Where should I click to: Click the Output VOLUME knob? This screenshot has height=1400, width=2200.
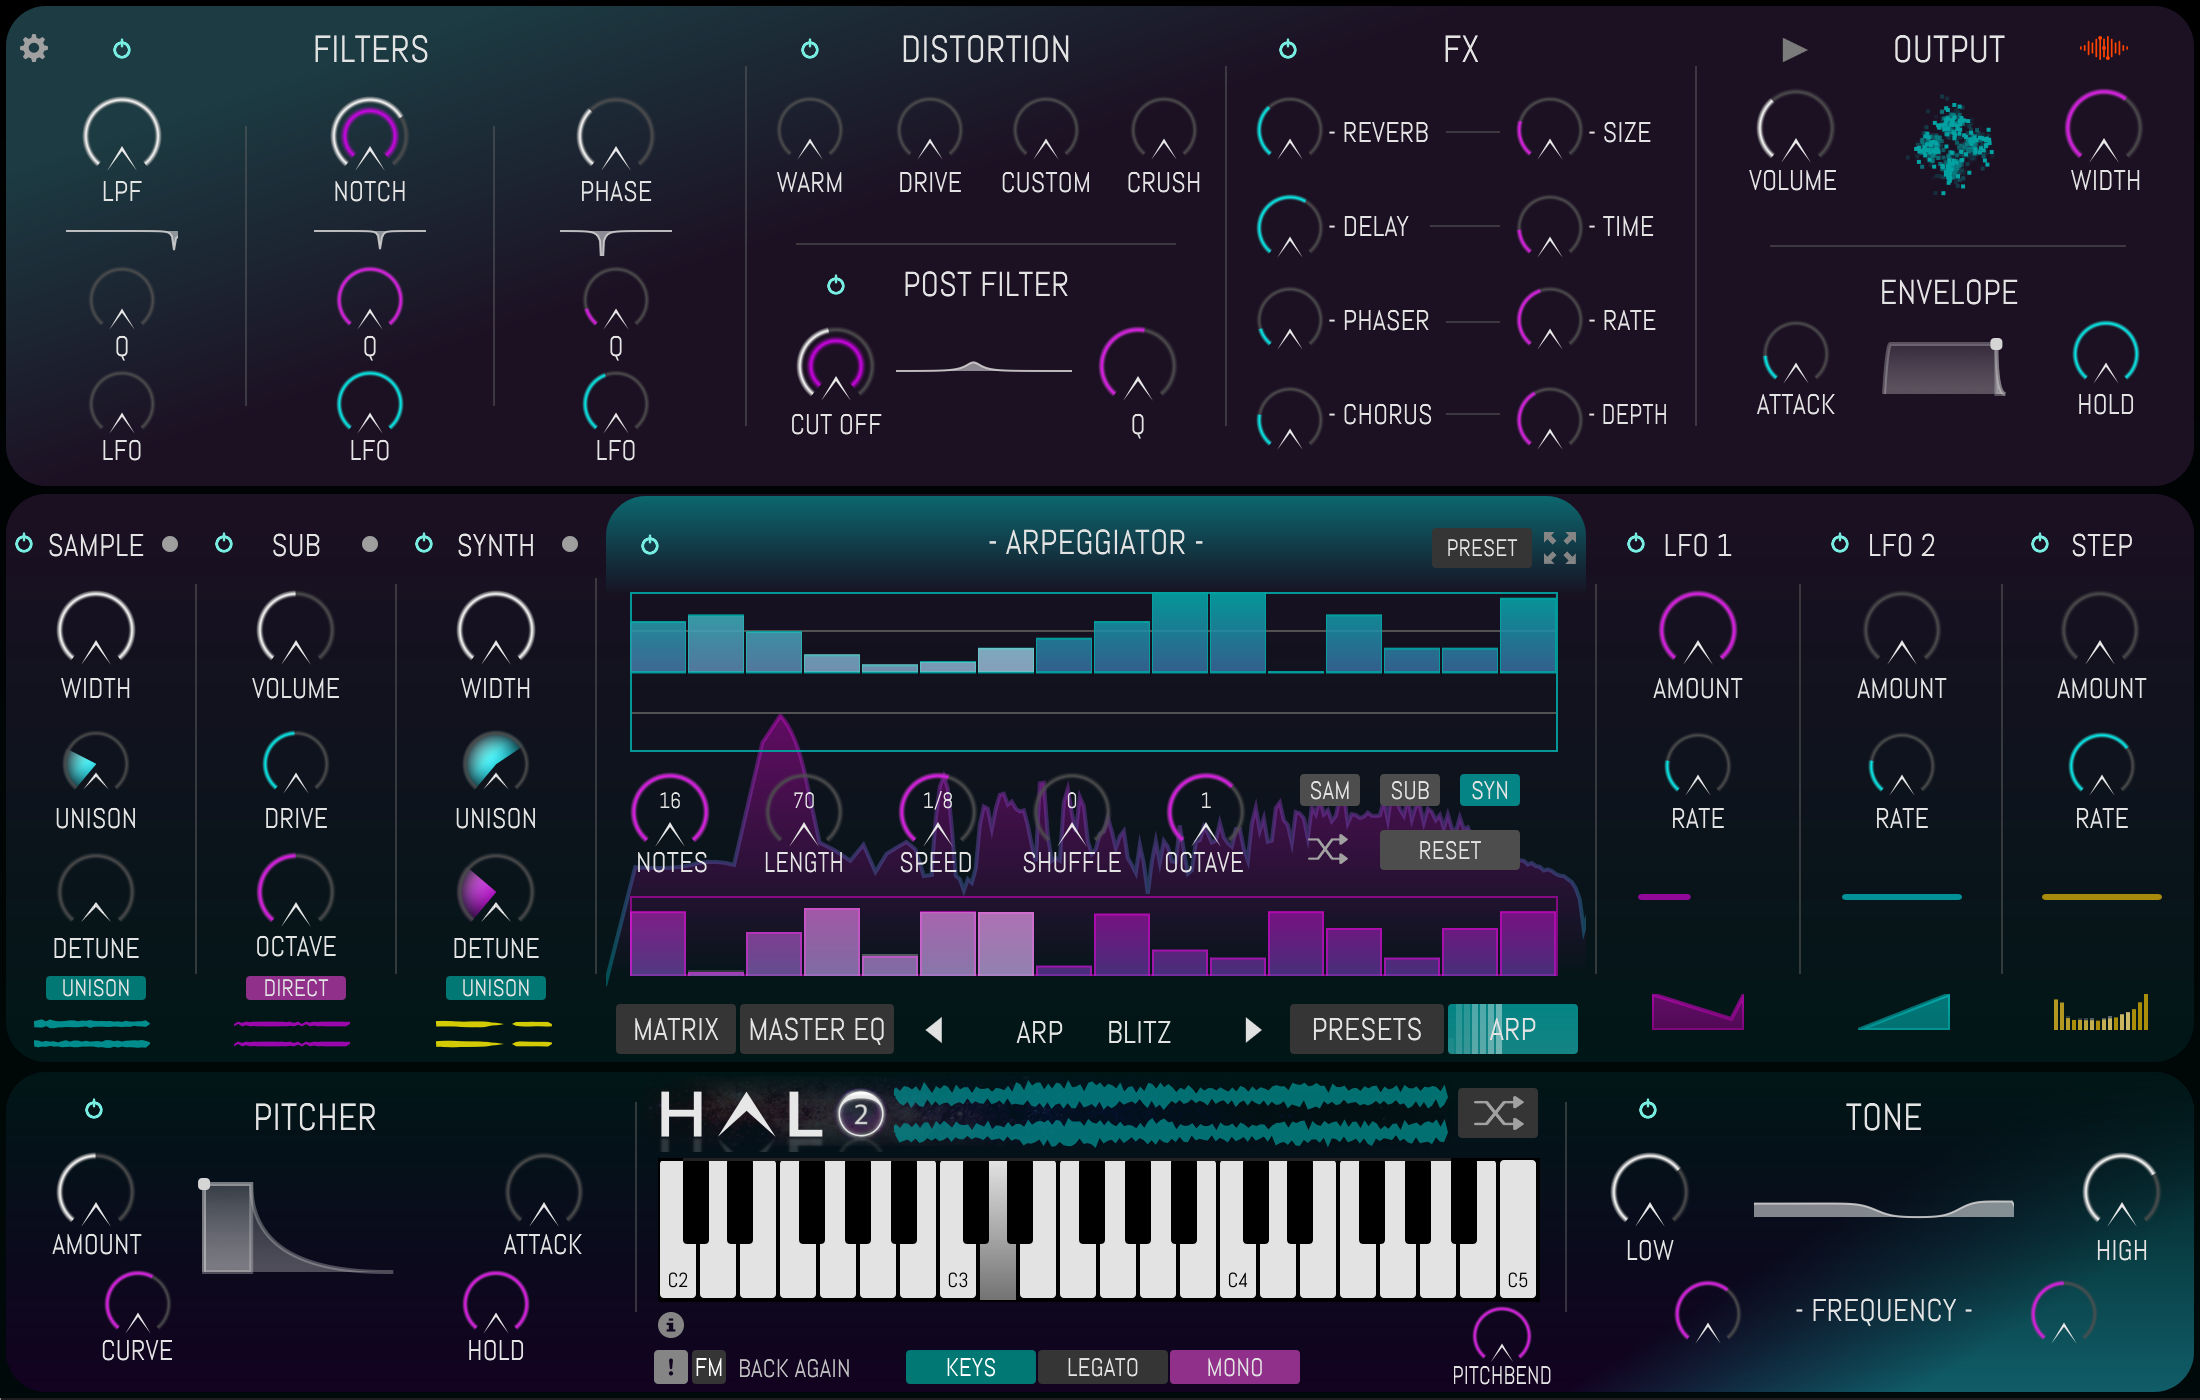pos(1795,129)
